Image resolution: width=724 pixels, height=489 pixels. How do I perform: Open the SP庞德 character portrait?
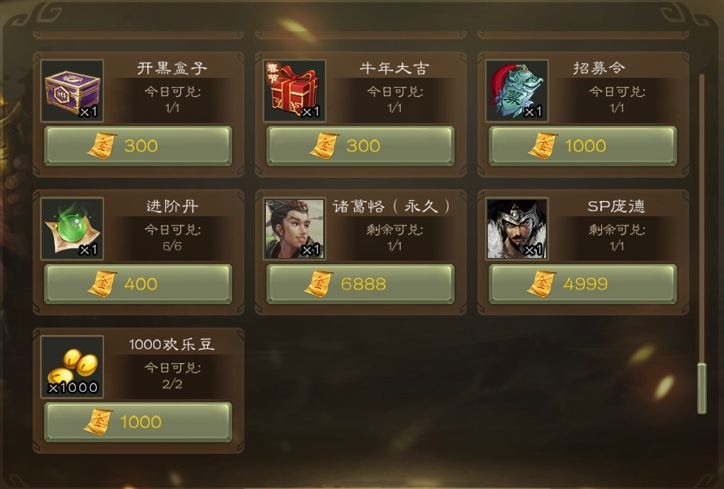pyautogui.click(x=517, y=229)
